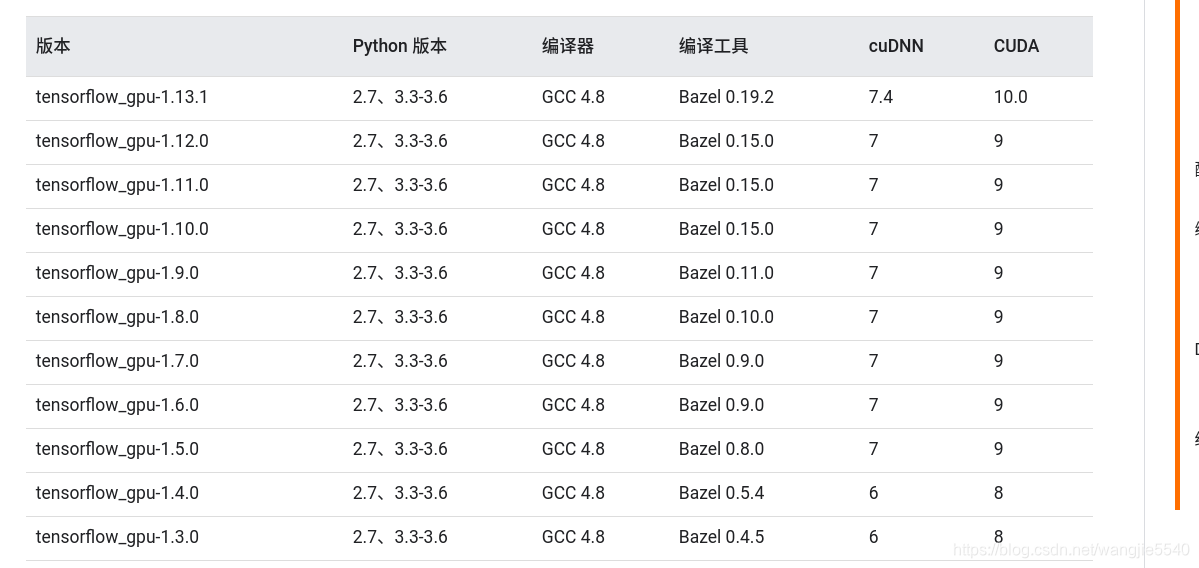Click CUDA value 10.0
Screen dimensions: 1199x568
(x=1010, y=97)
